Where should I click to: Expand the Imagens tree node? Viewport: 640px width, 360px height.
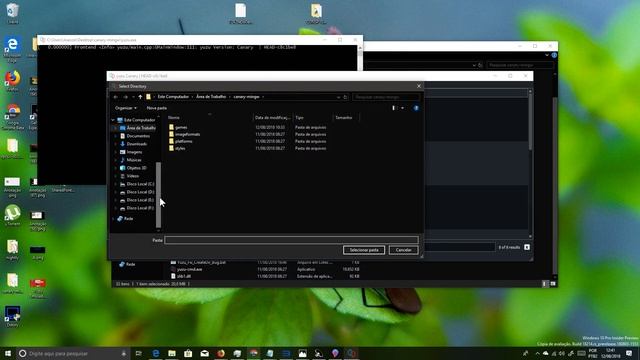click(x=116, y=152)
